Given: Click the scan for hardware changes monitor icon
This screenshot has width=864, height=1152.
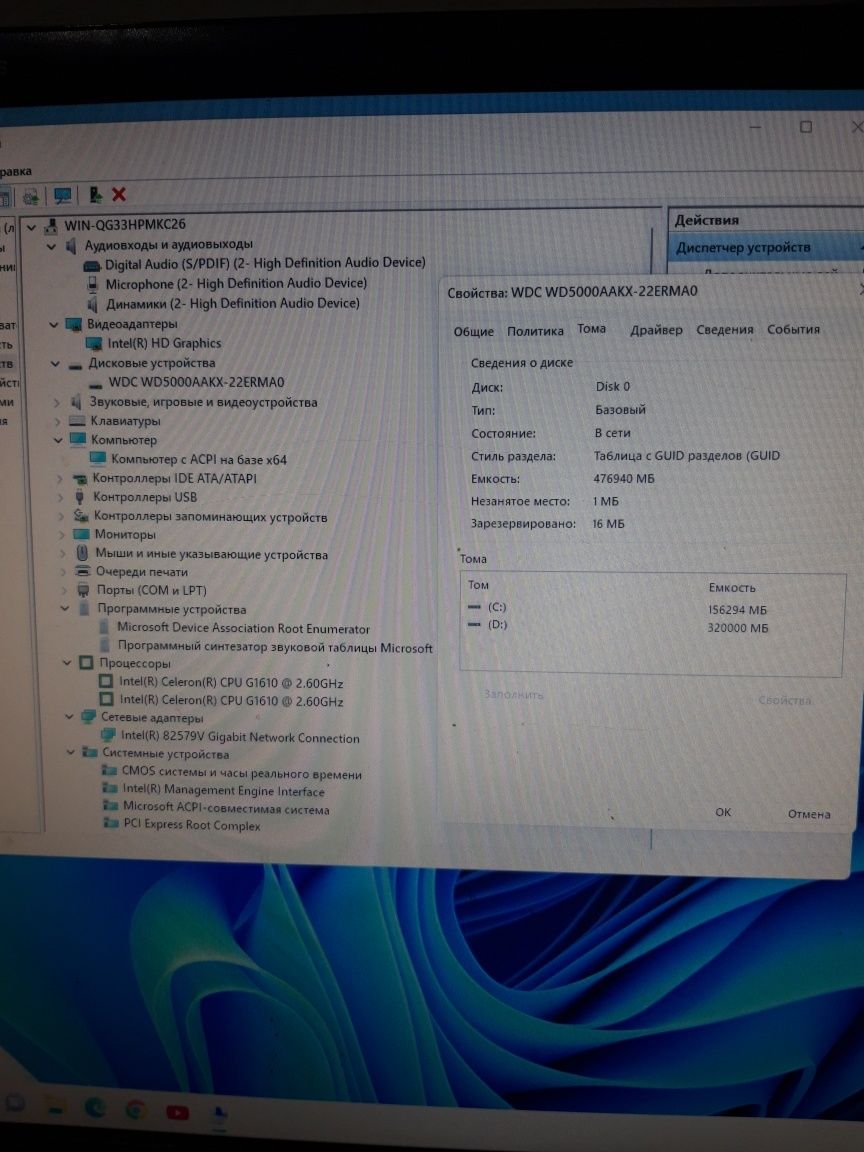Looking at the screenshot, I should point(63,195).
